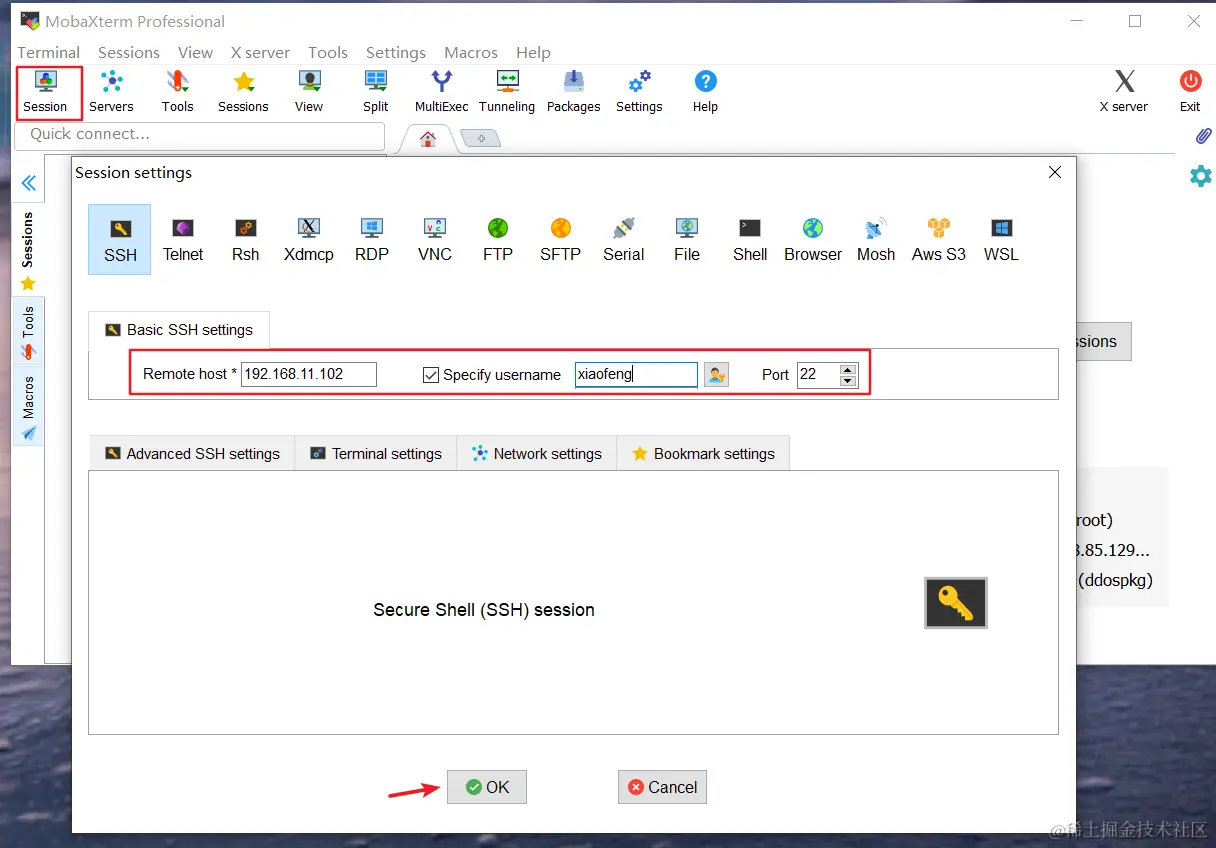Click the Cancel button
This screenshot has height=848, width=1216.
point(662,787)
